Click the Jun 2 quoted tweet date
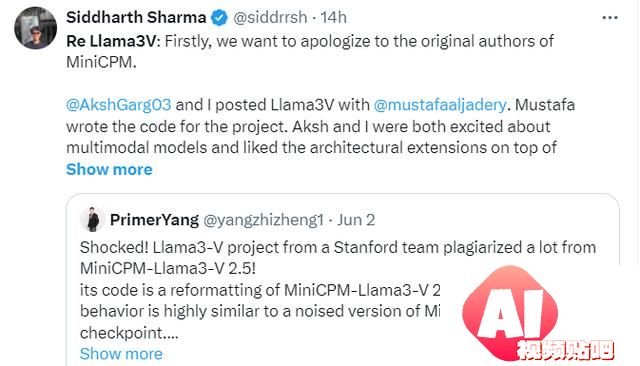Viewport: 640px width, 366px height. point(356,220)
